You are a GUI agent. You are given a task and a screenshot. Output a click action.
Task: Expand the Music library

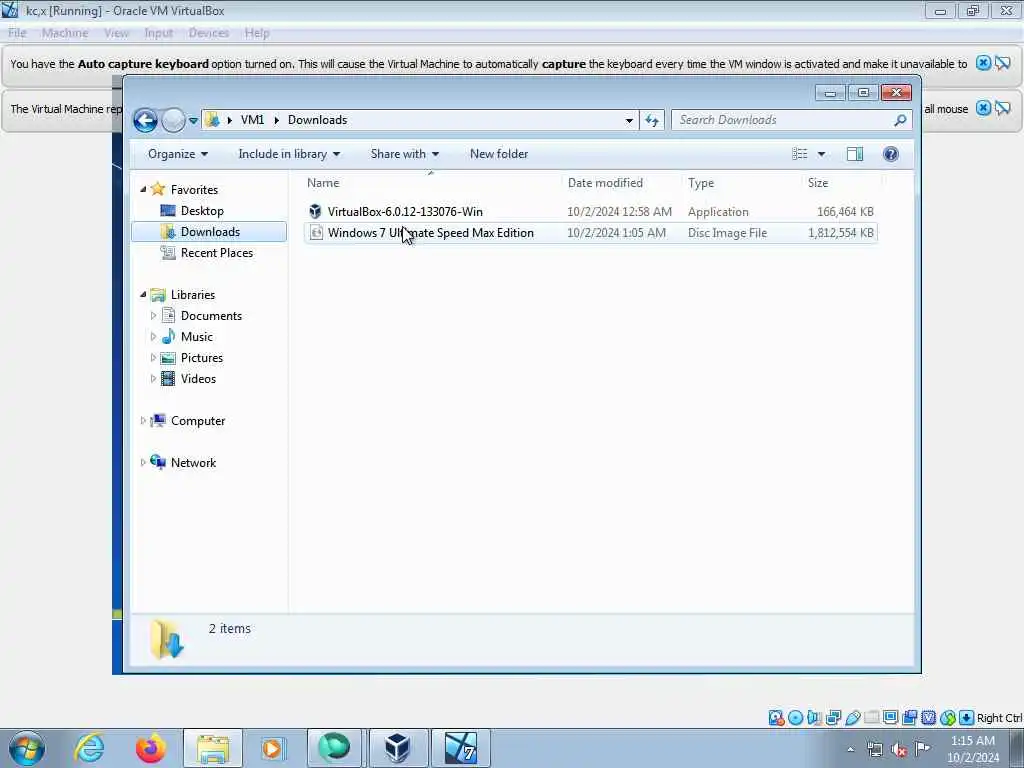[x=153, y=337]
